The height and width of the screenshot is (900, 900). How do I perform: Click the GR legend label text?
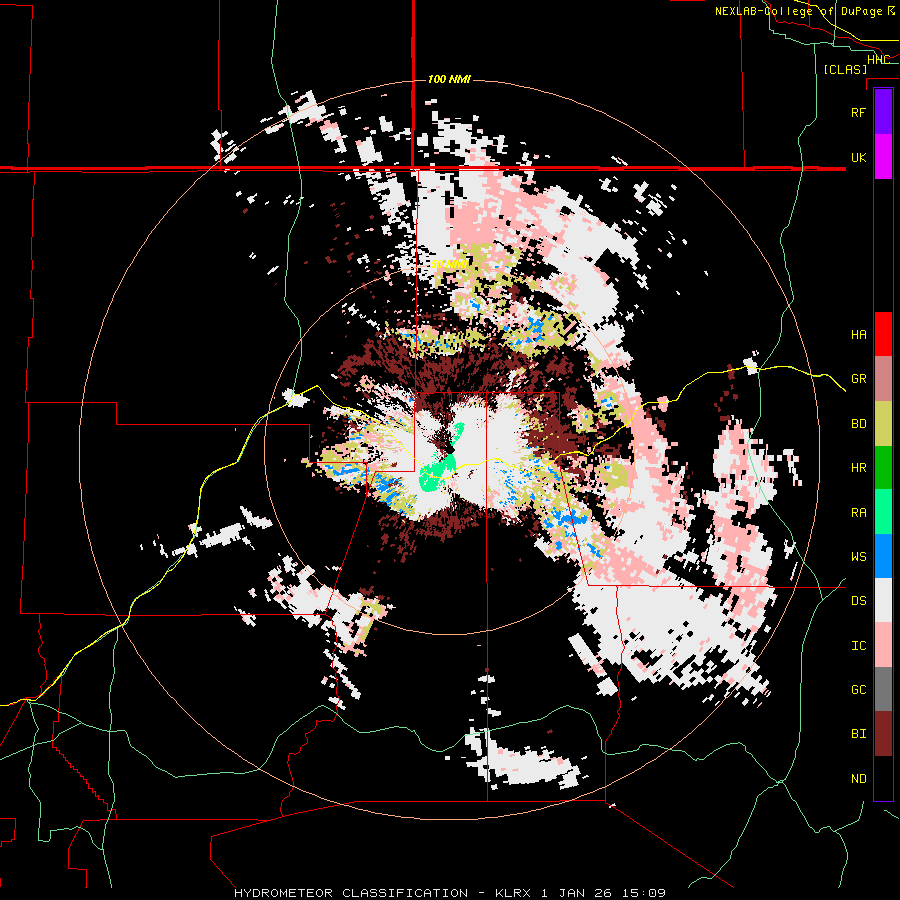pos(858,379)
